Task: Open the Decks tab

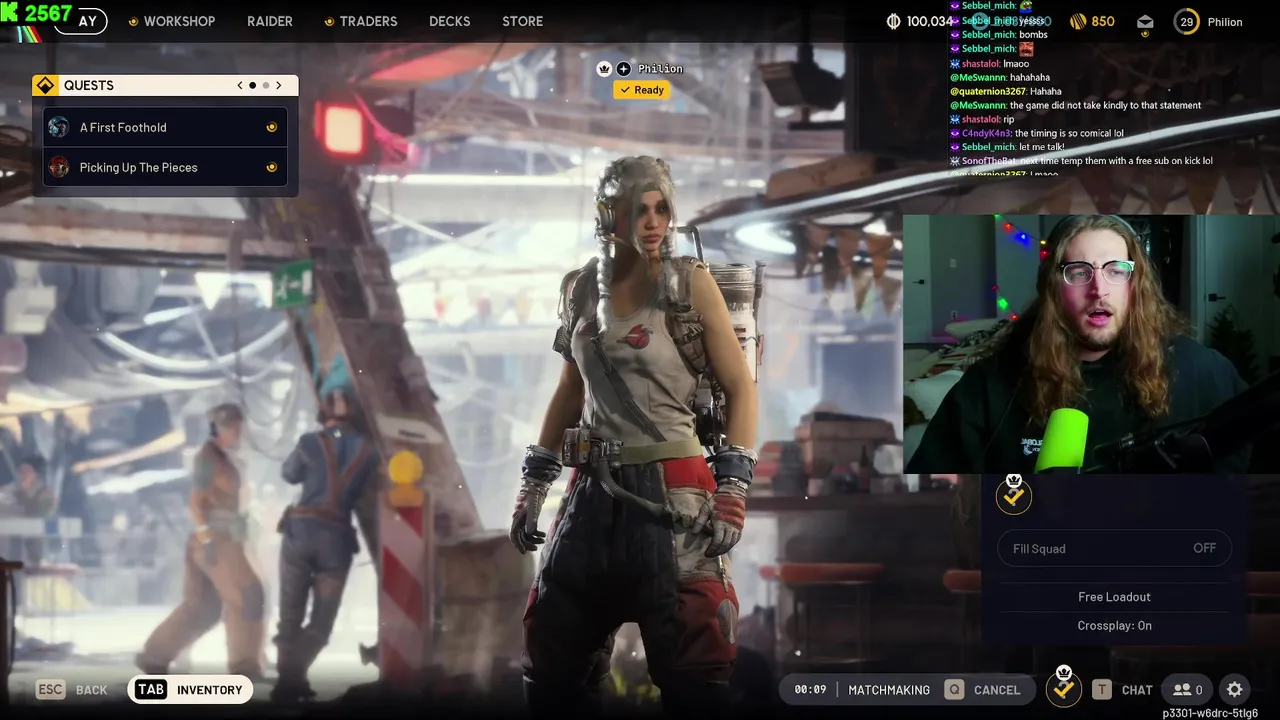Action: click(449, 21)
